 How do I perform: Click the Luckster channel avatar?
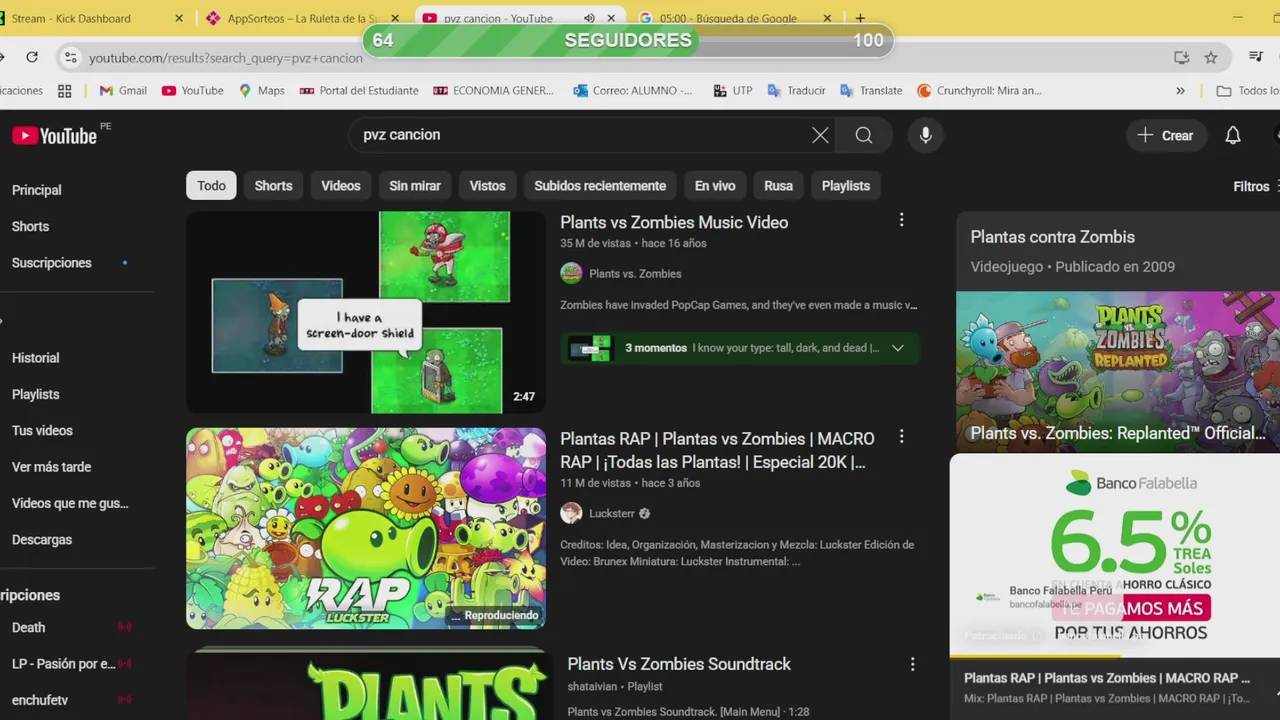coord(571,513)
